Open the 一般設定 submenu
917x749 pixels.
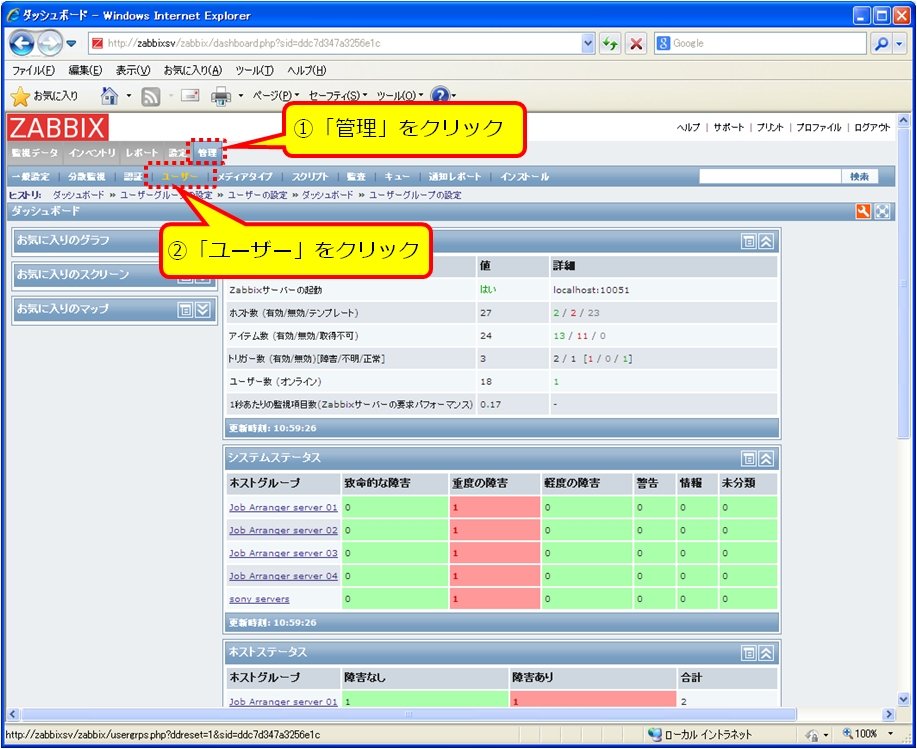click(31, 177)
